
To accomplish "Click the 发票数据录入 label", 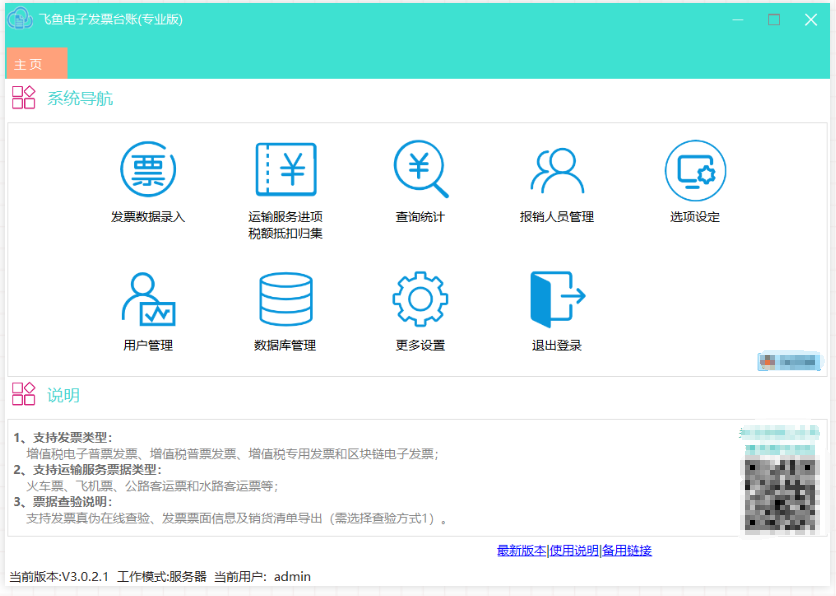I will 148,217.
